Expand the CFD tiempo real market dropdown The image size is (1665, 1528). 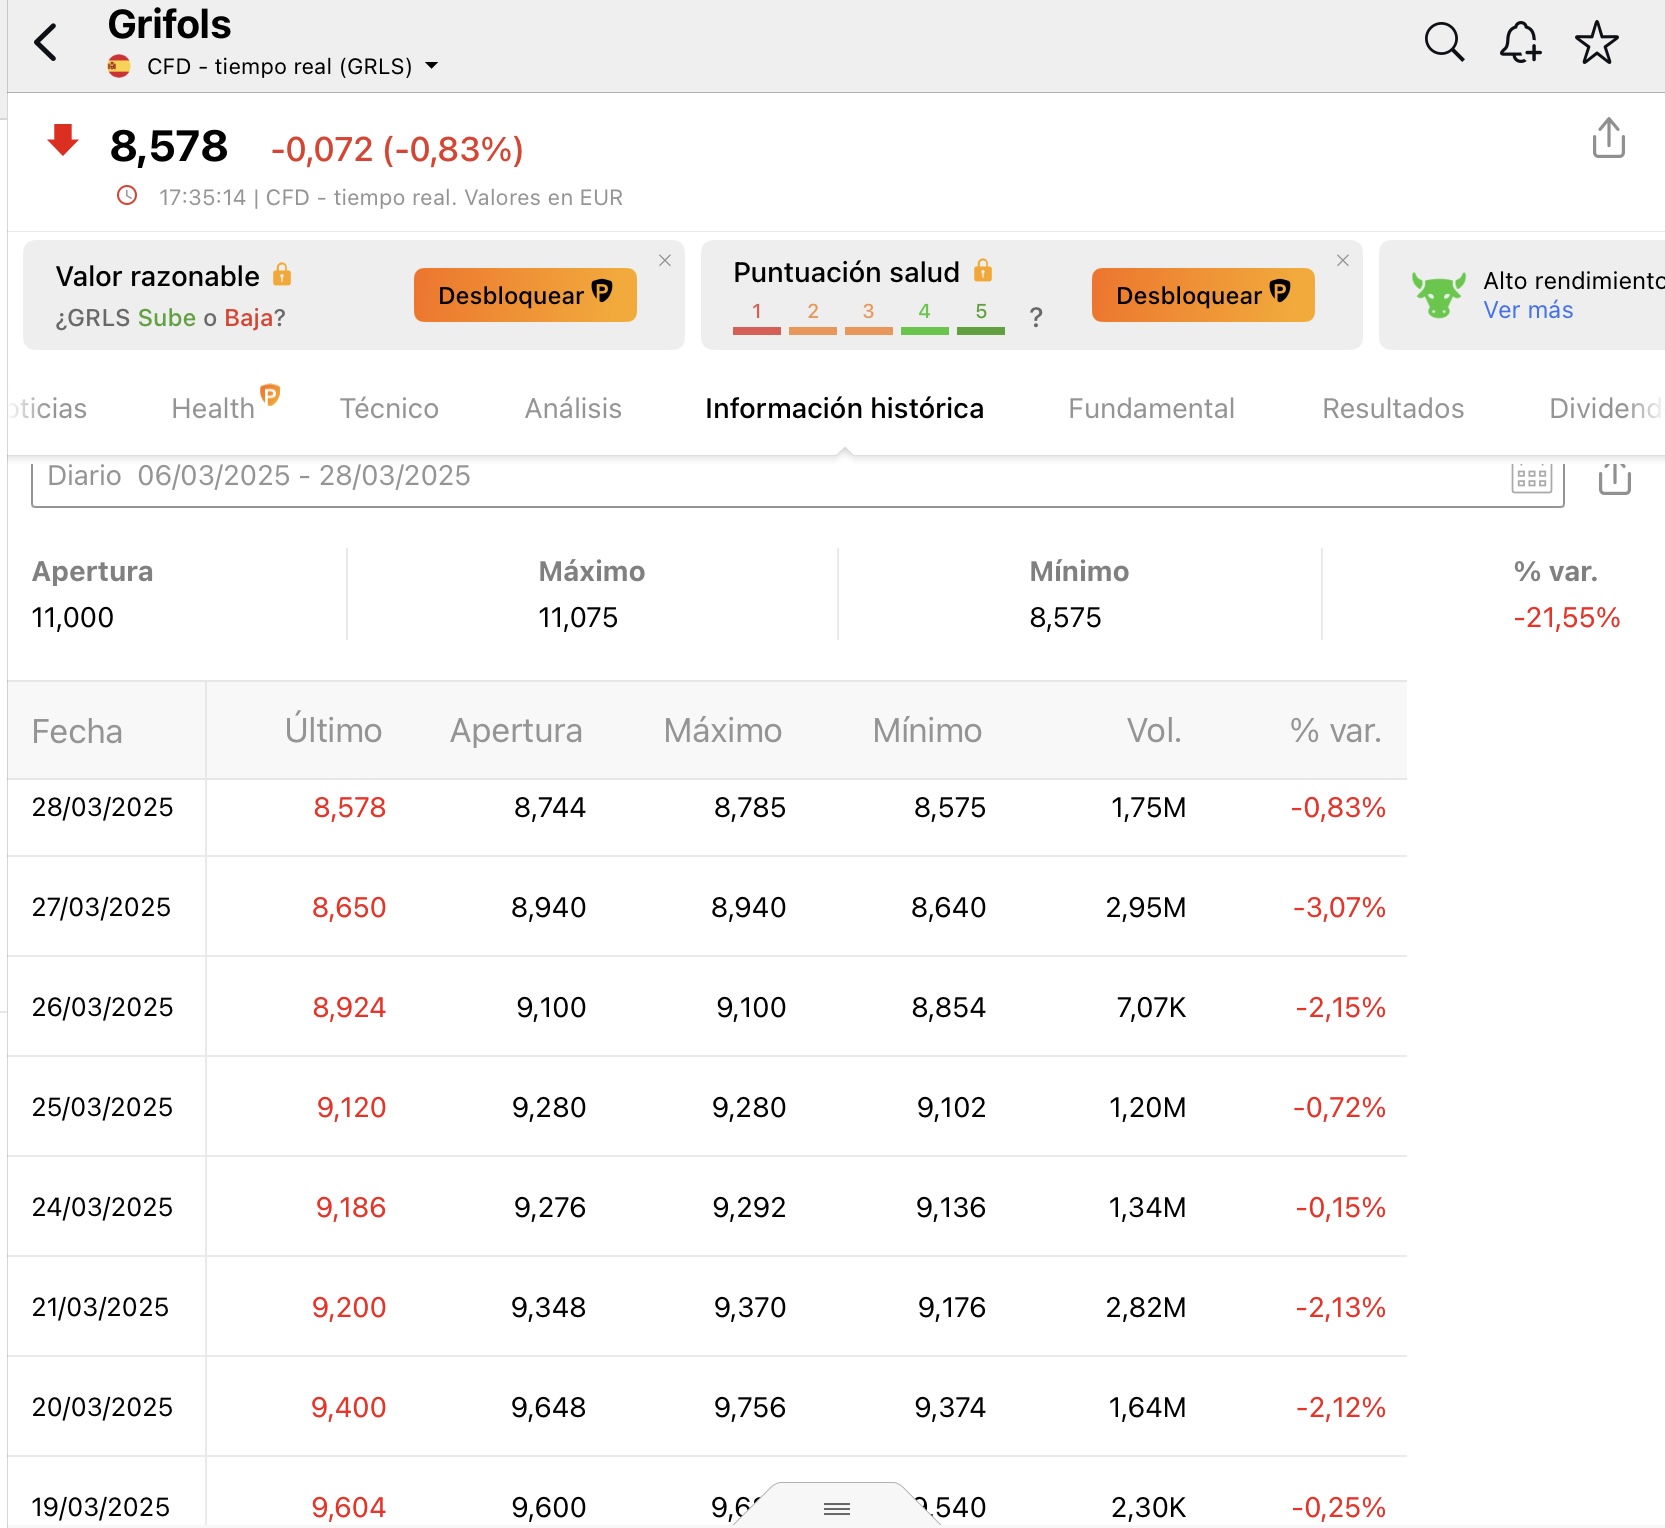pos(432,66)
